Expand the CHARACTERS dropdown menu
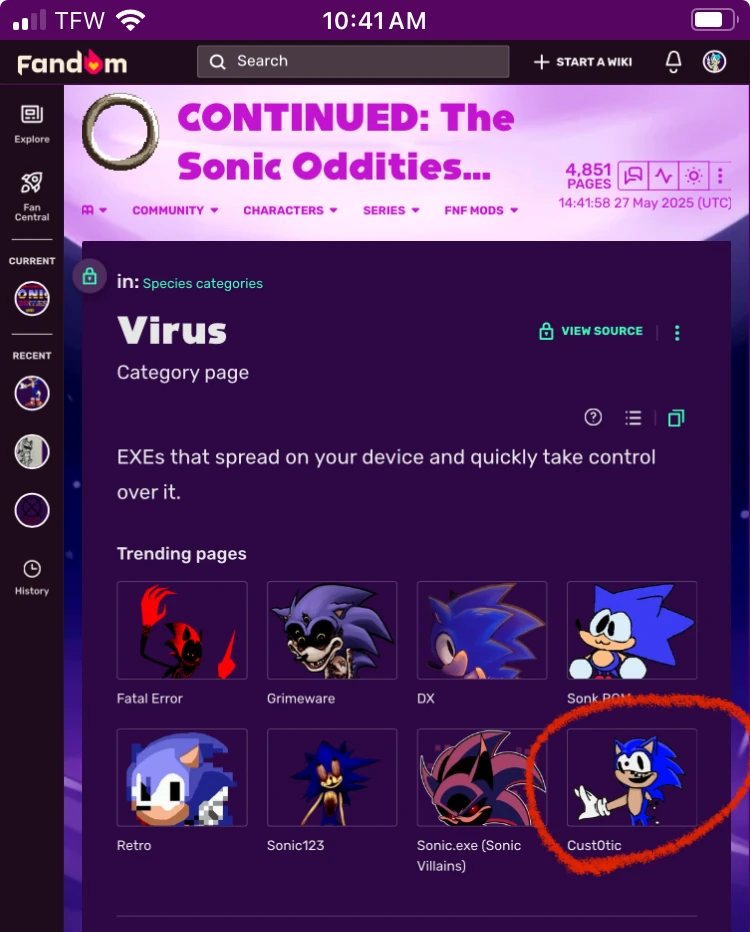Viewport: 750px width, 932px height. (290, 210)
